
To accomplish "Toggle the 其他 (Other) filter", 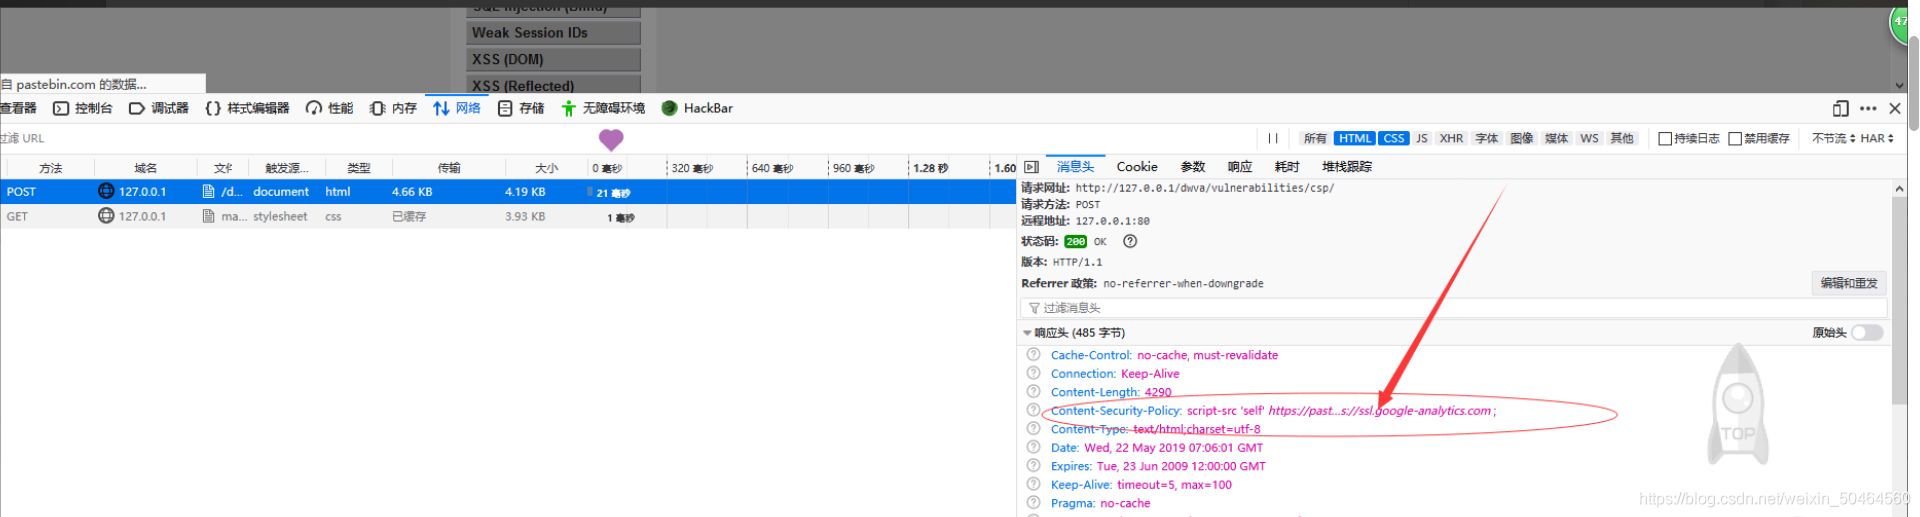I will coord(1621,138).
